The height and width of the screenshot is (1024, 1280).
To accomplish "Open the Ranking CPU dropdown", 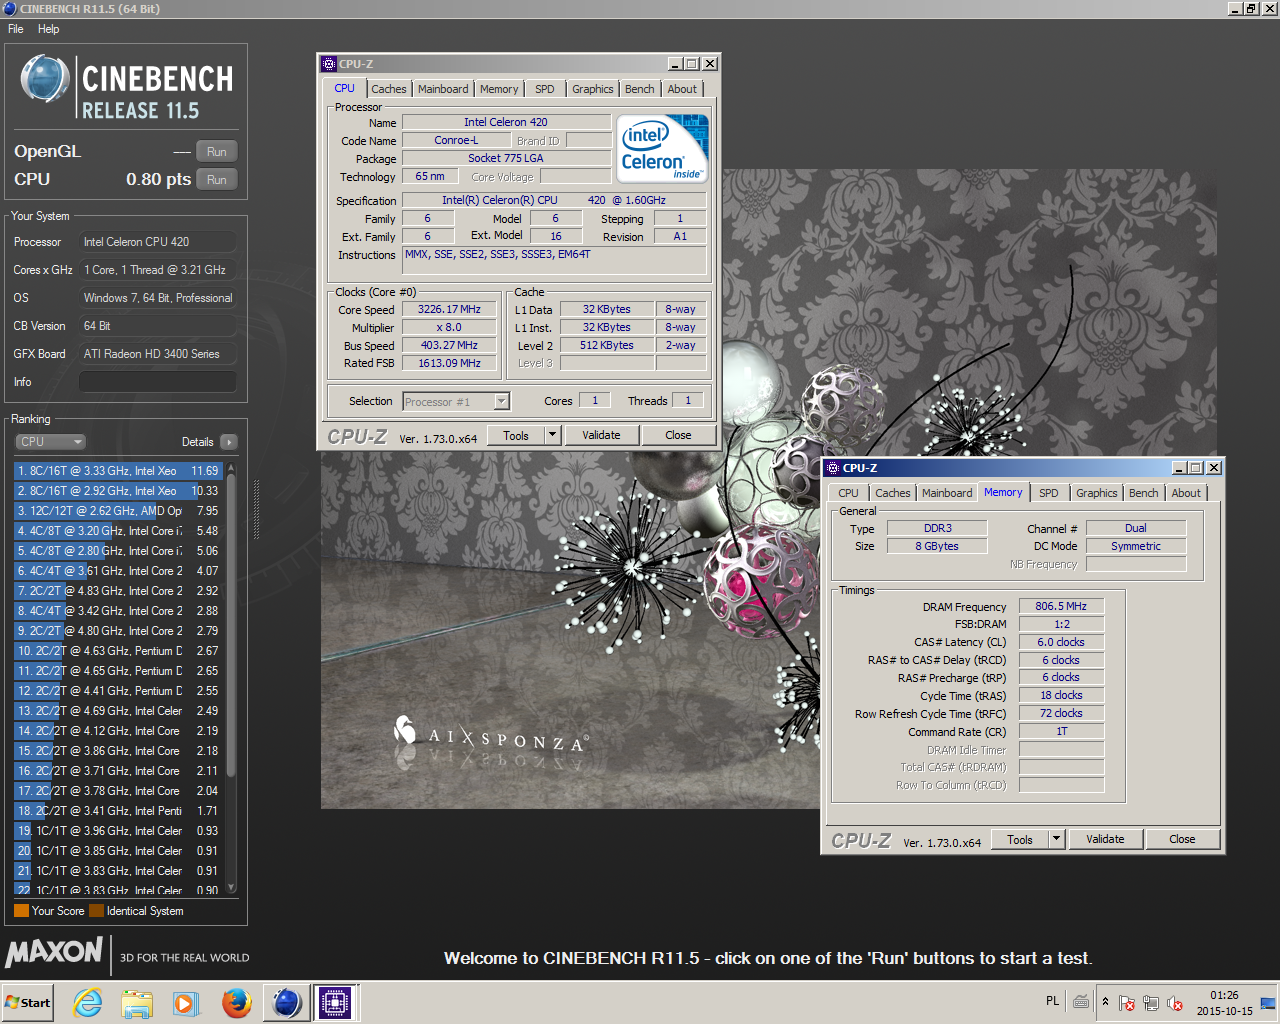I will [50, 442].
